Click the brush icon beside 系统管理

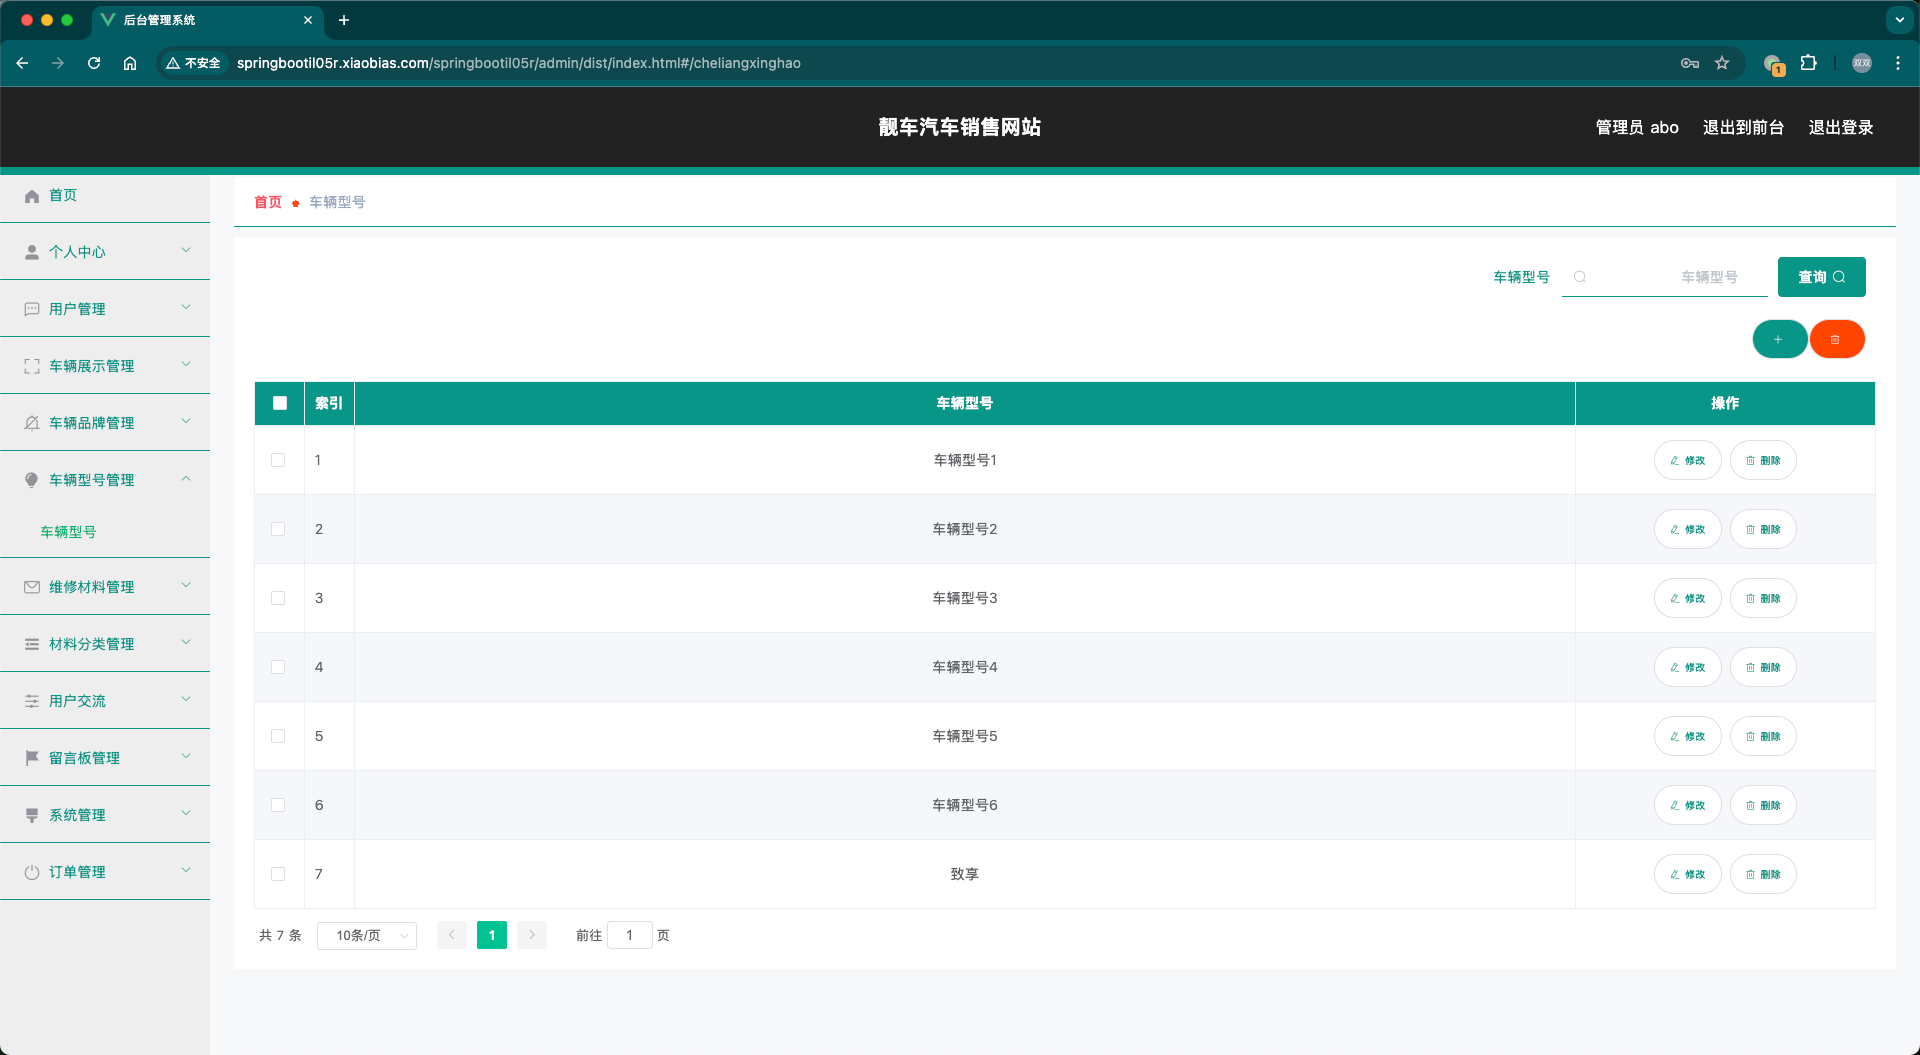pos(32,815)
